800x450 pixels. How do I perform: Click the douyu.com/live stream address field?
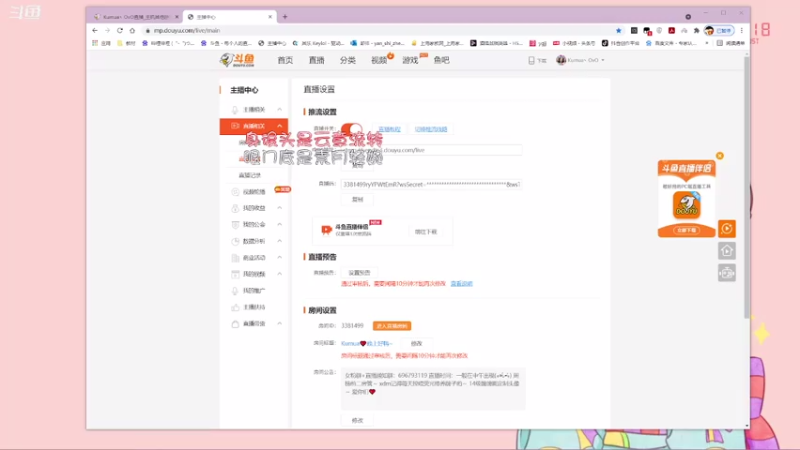[431, 150]
